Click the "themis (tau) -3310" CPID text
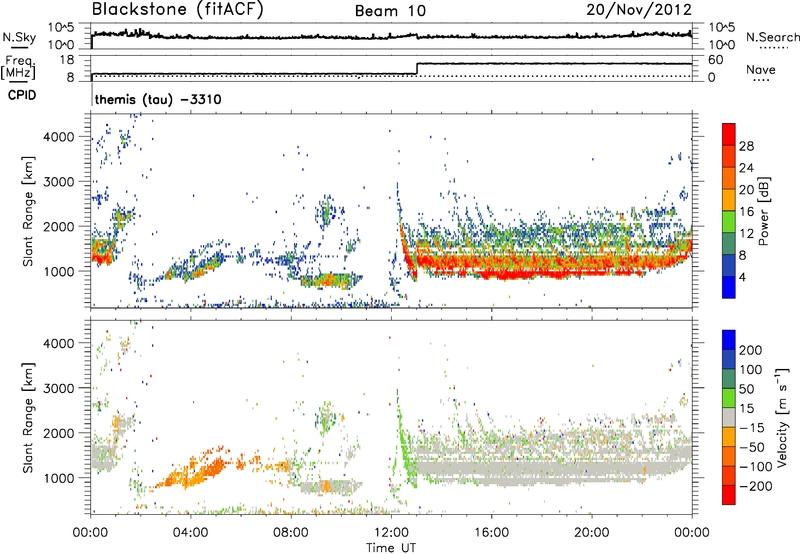 coord(158,99)
